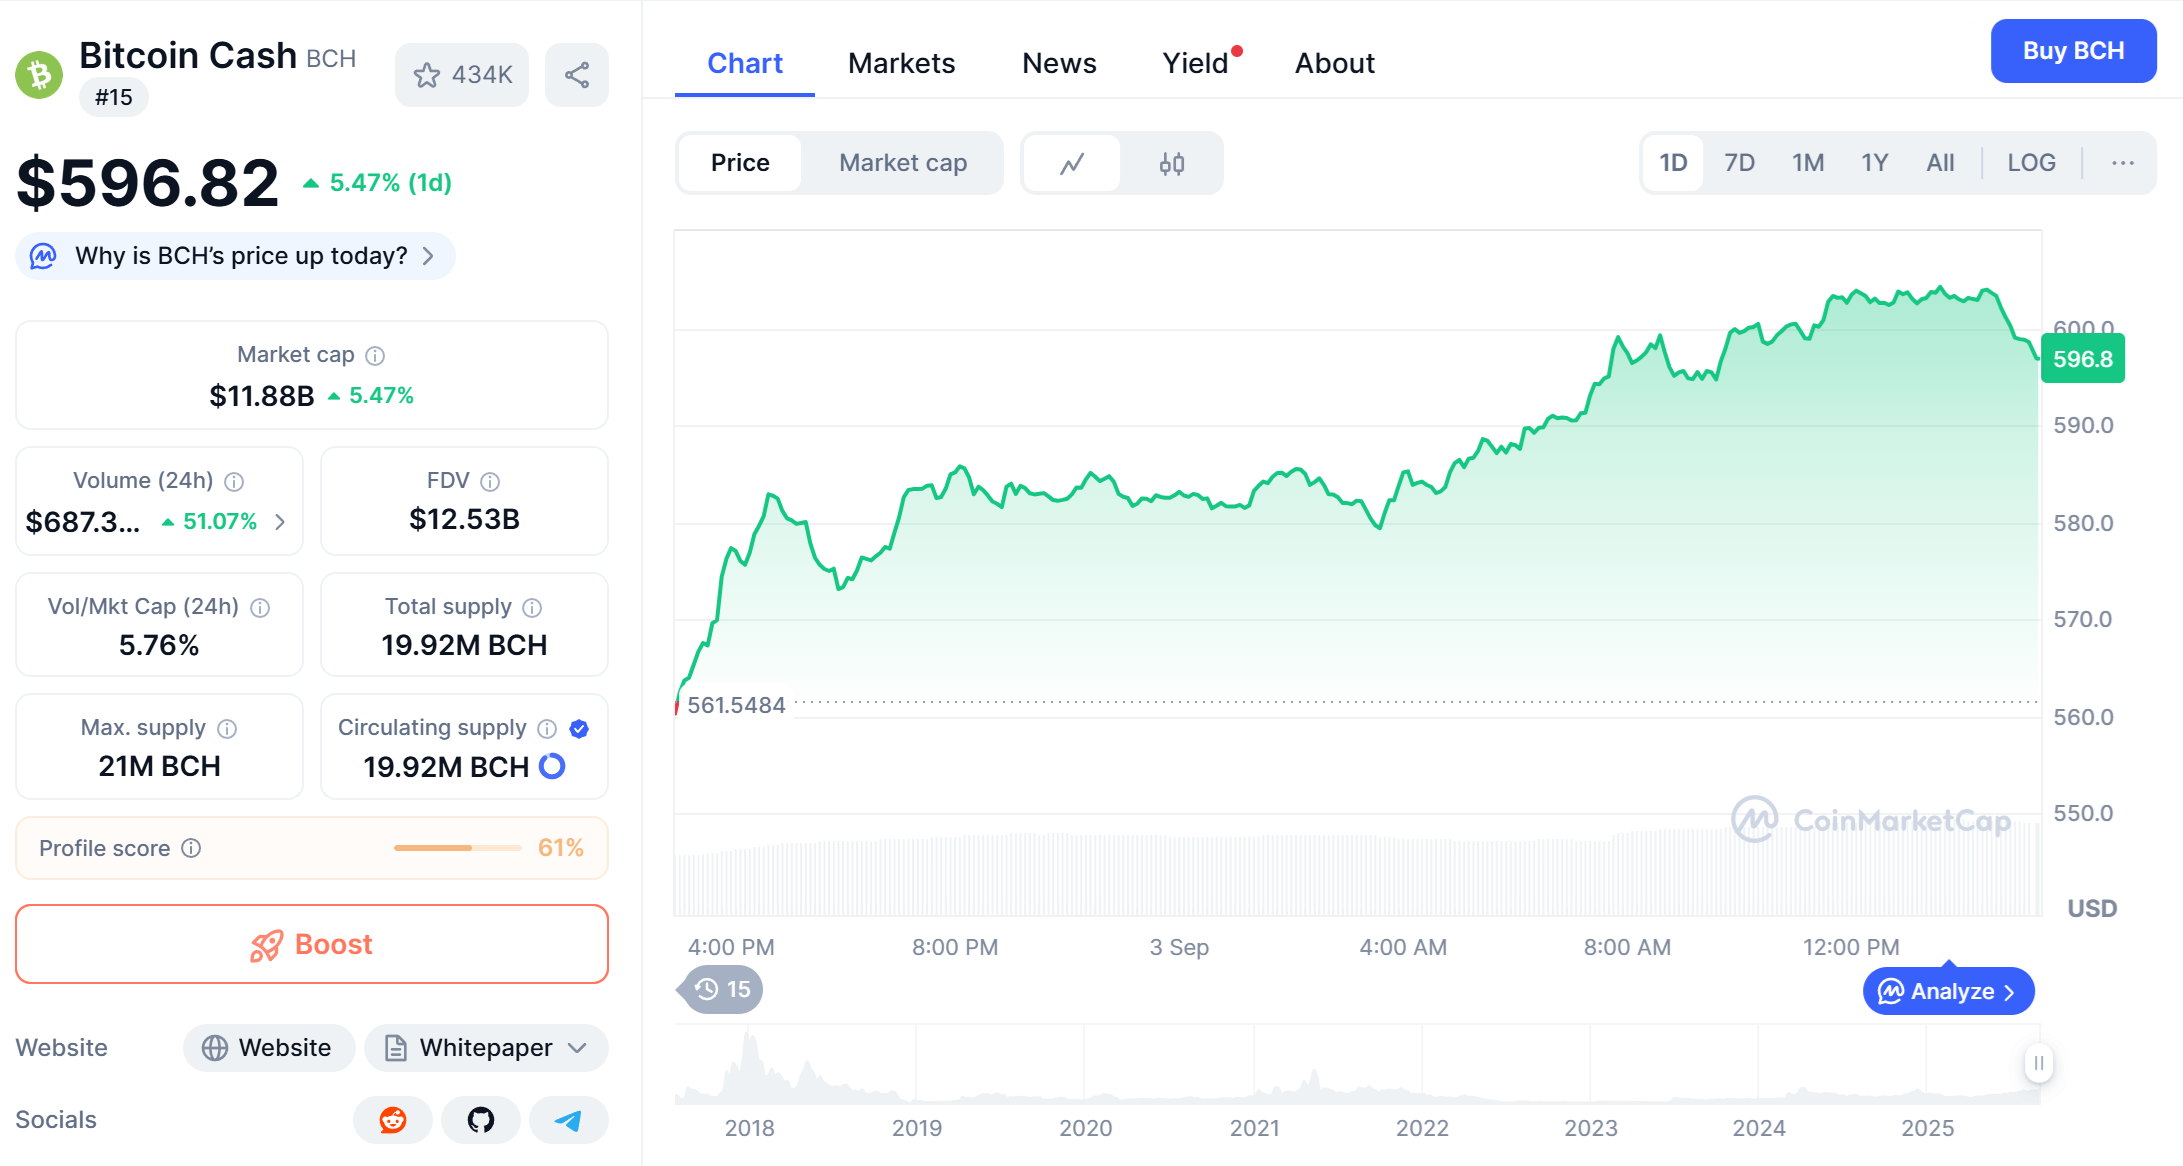
Task: Select Market cap chart toggle
Action: [903, 163]
